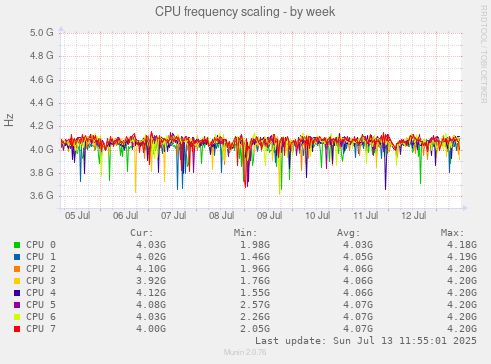The width and height of the screenshot is (491, 364).
Task: Click the '06 Jul' x-axis date label
Action: pos(125,216)
